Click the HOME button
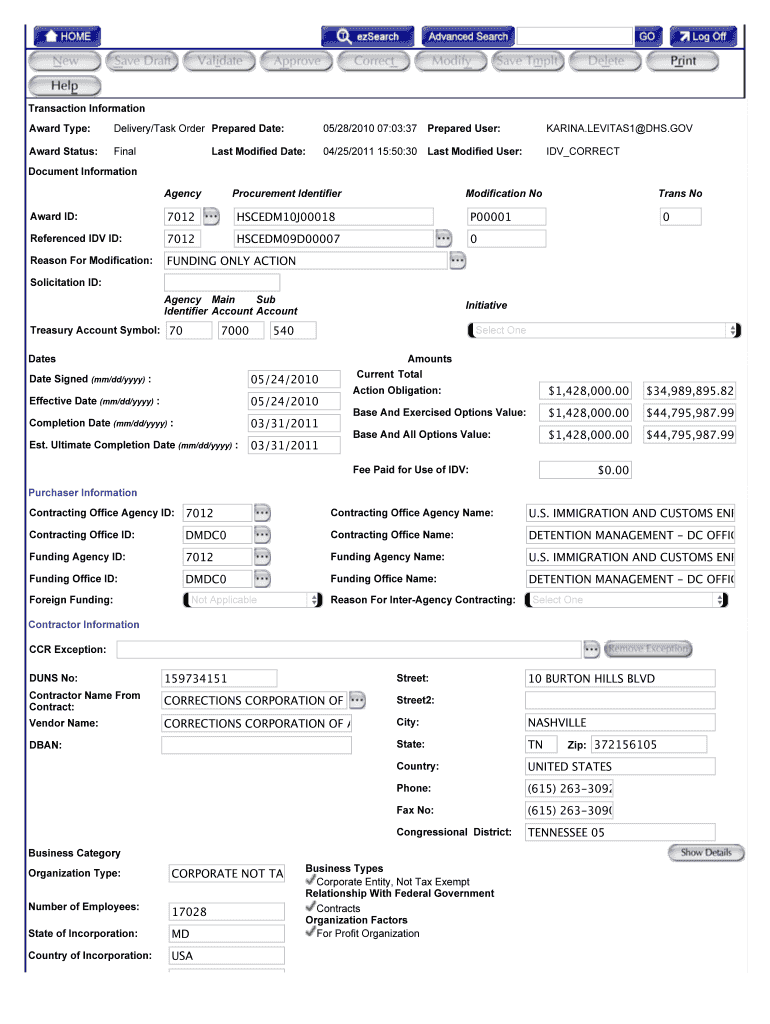Screen dimensions: 770x1024 pyautogui.click(x=67, y=36)
